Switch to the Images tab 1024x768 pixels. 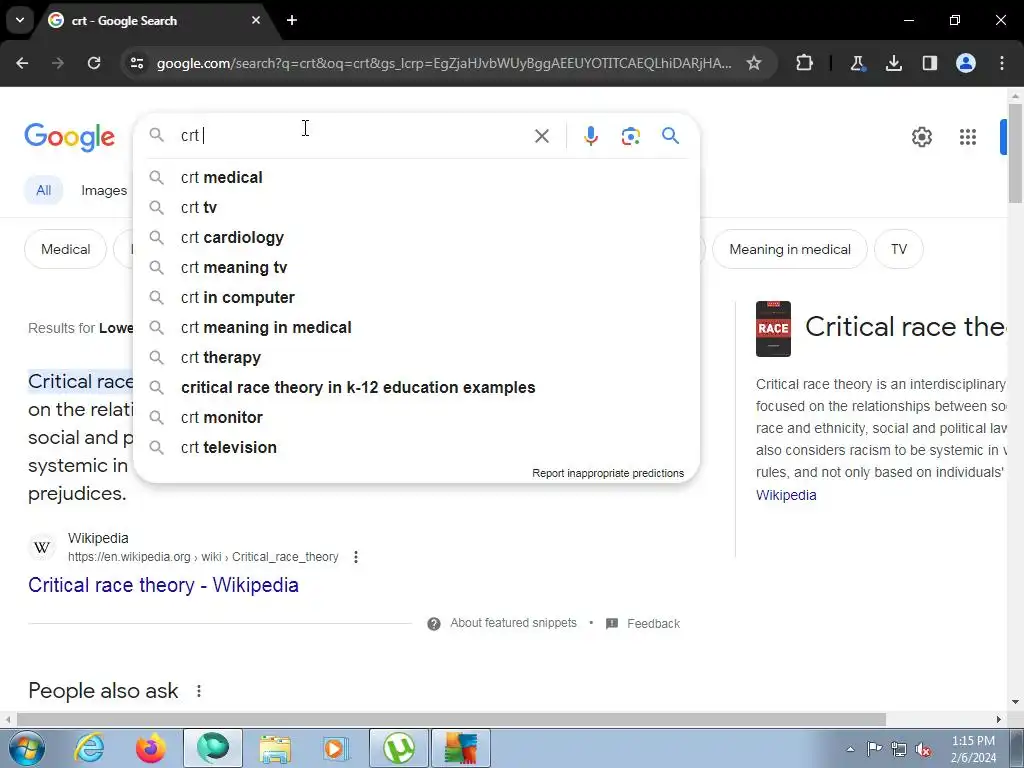point(104,190)
